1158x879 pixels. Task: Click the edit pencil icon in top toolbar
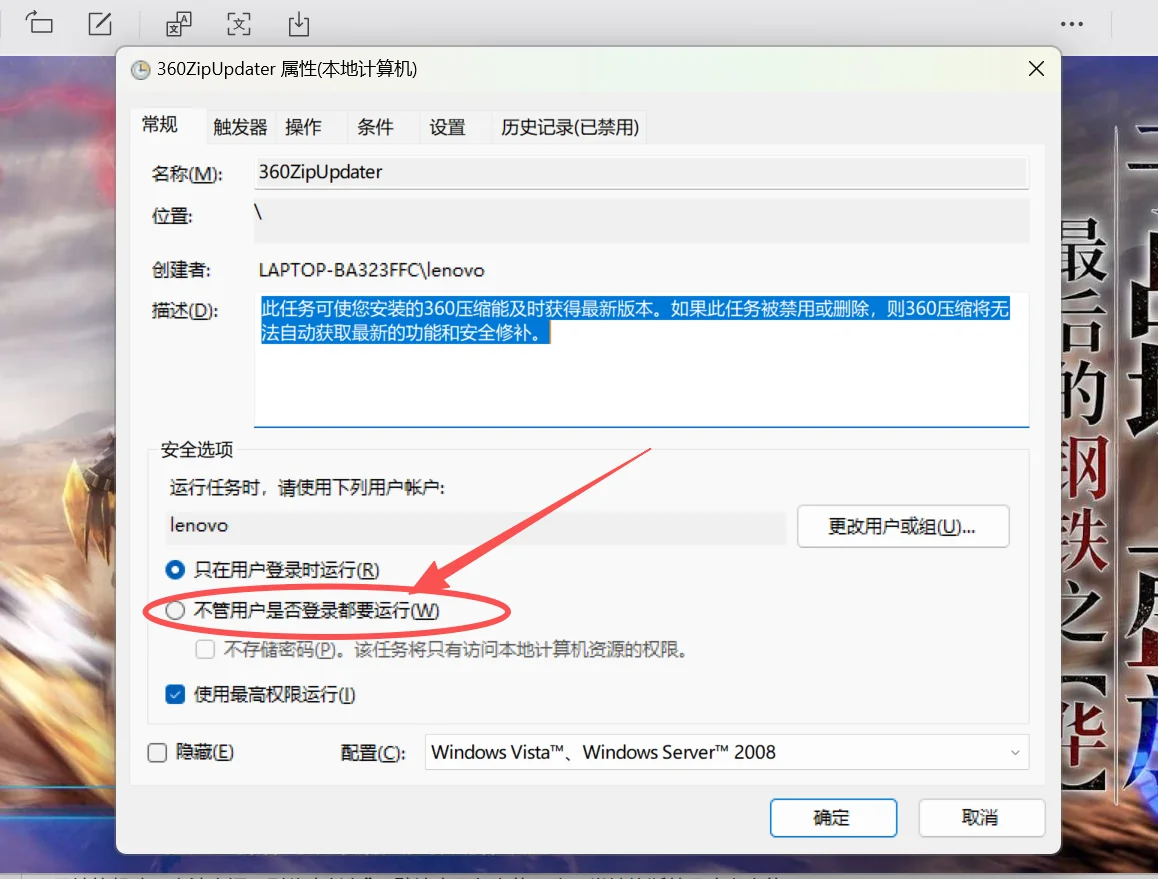[x=100, y=24]
